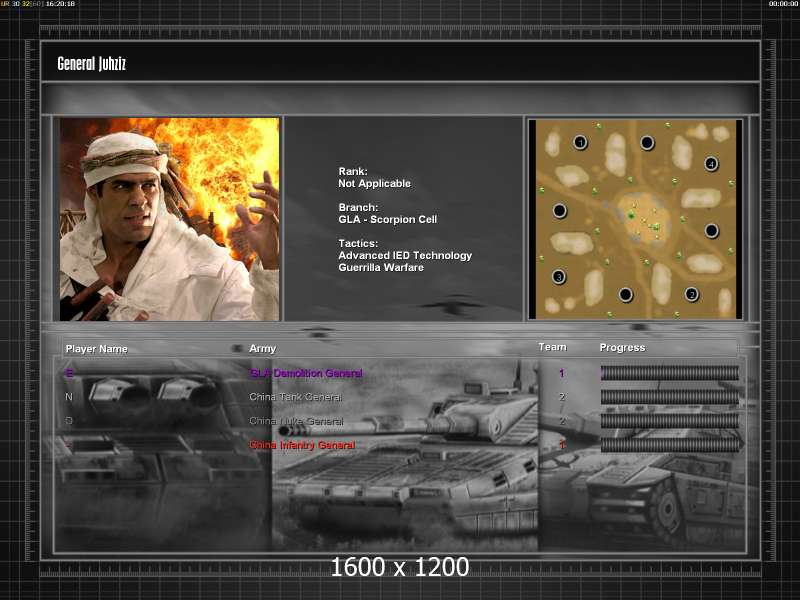Image resolution: width=800 pixels, height=600 pixels.
Task: Click China Nuke General's loading progress bar
Action: pos(669,421)
